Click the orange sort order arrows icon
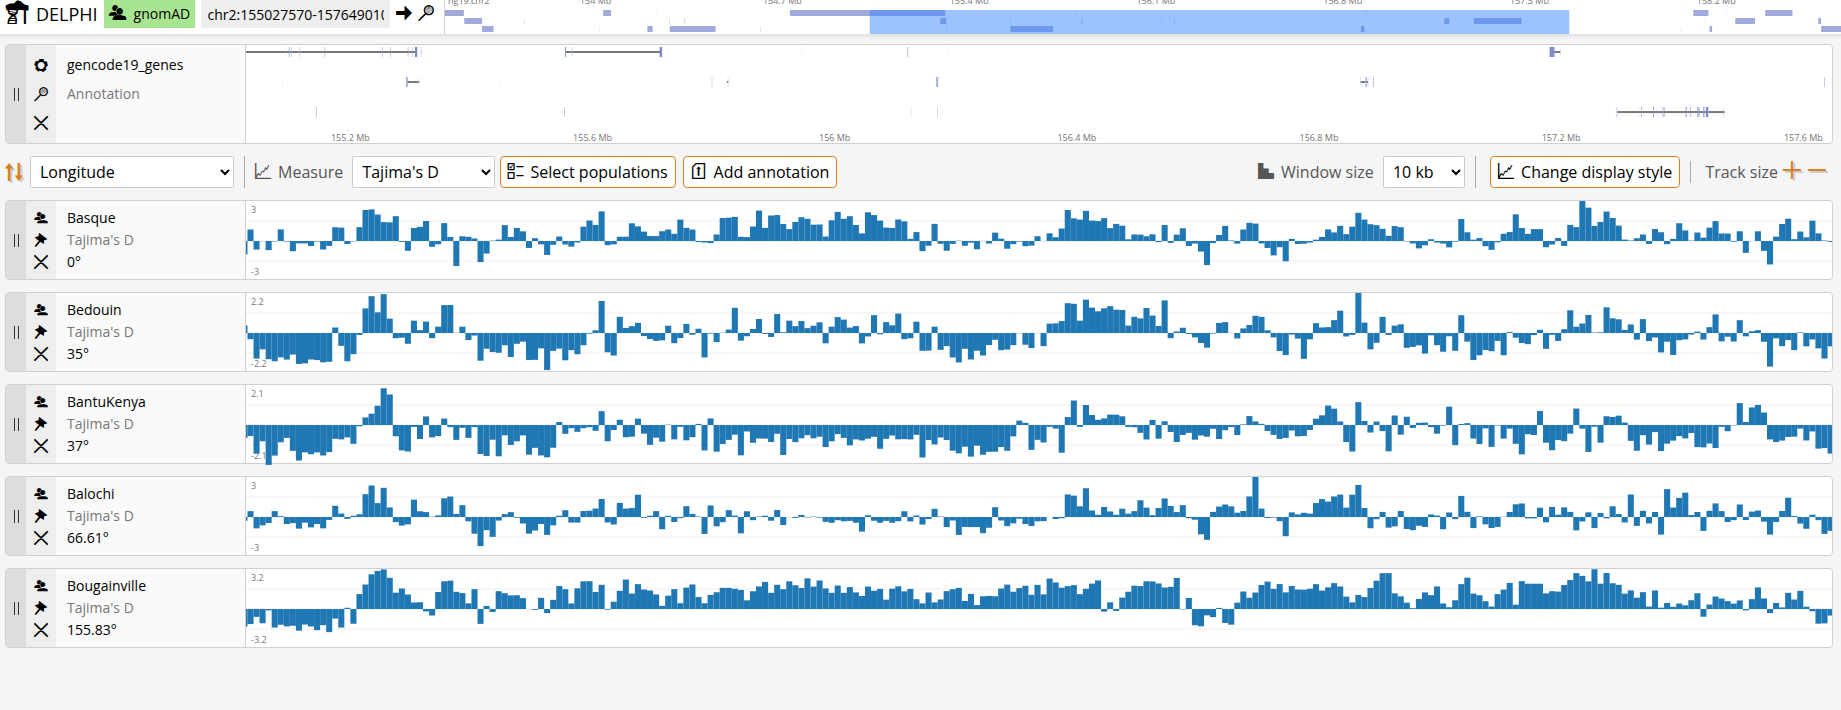The image size is (1841, 710). [14, 172]
